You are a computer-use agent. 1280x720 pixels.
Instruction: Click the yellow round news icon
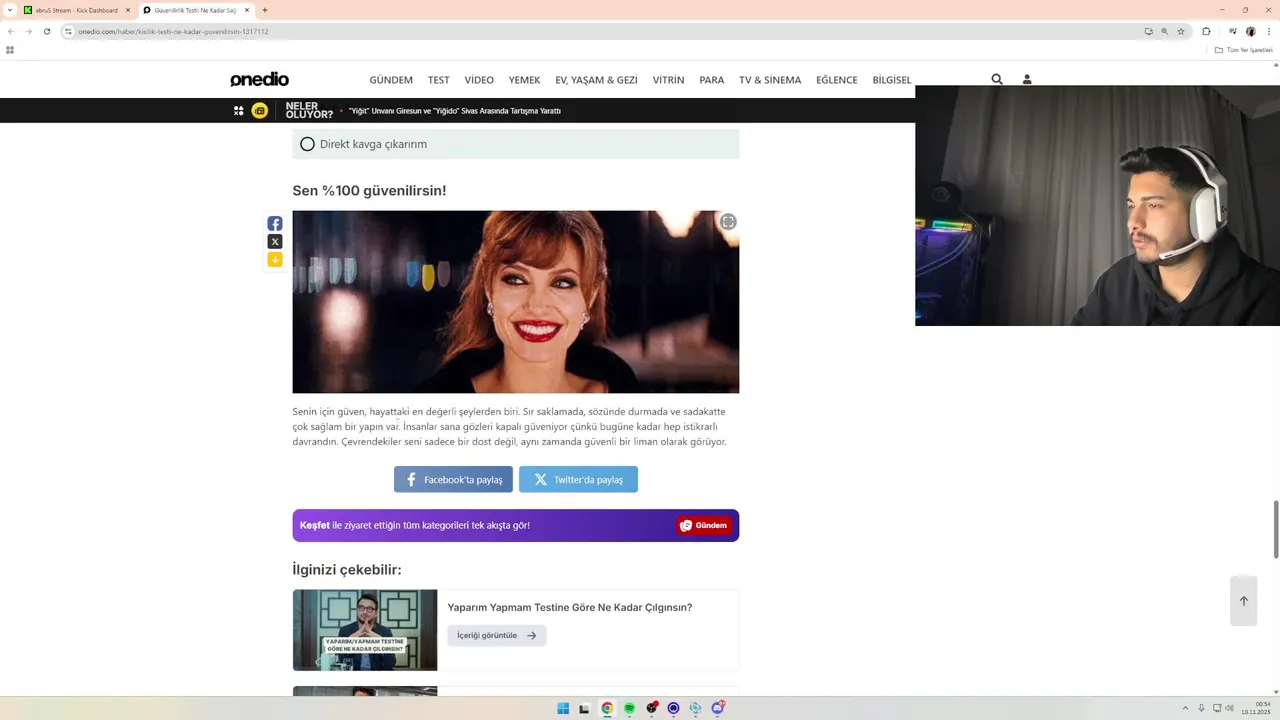point(260,111)
